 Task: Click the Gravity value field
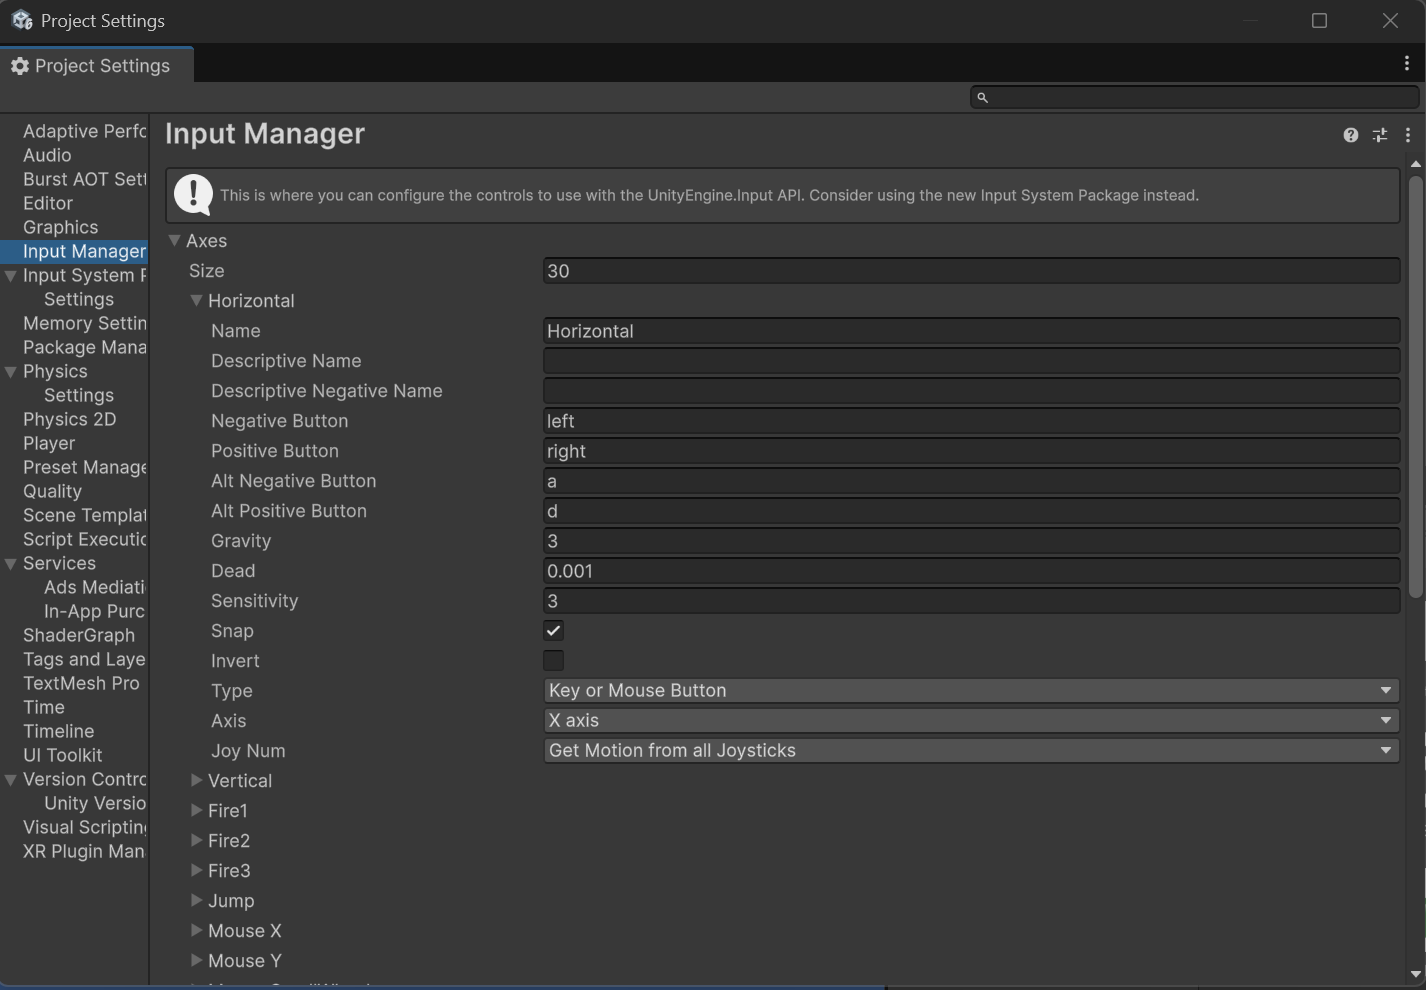[x=971, y=541]
